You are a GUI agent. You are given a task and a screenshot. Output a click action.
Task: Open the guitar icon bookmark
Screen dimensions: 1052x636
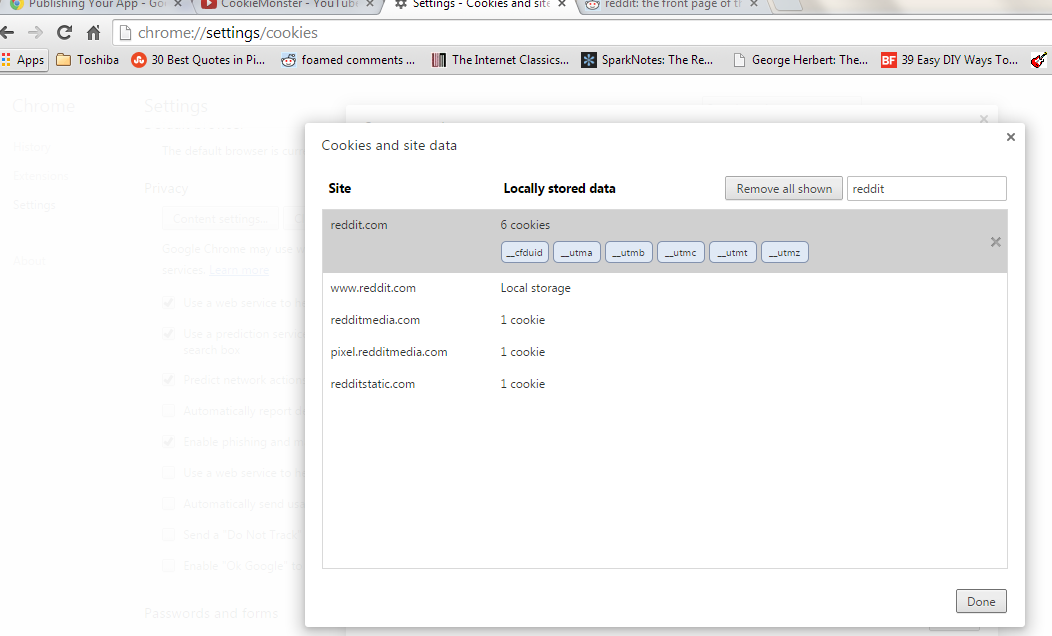click(1039, 60)
